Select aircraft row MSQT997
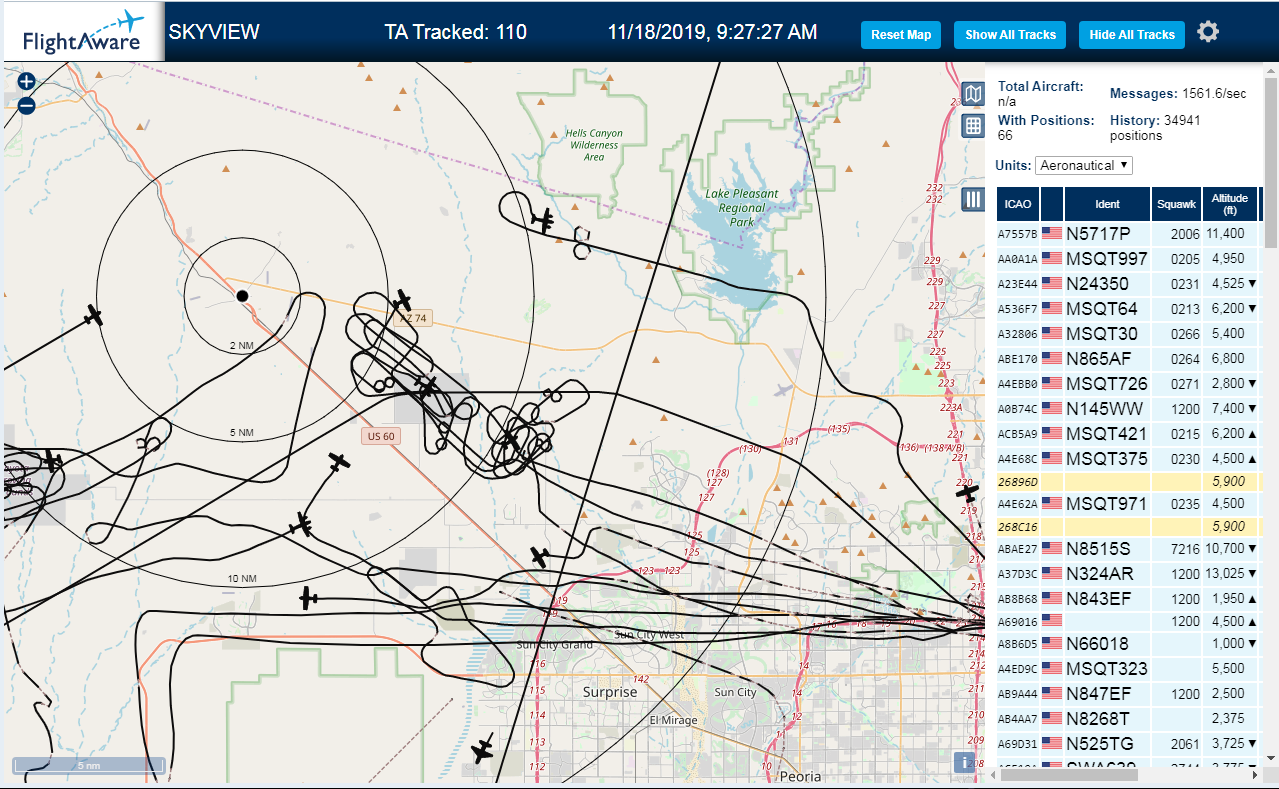1279x789 pixels. (x=1129, y=259)
